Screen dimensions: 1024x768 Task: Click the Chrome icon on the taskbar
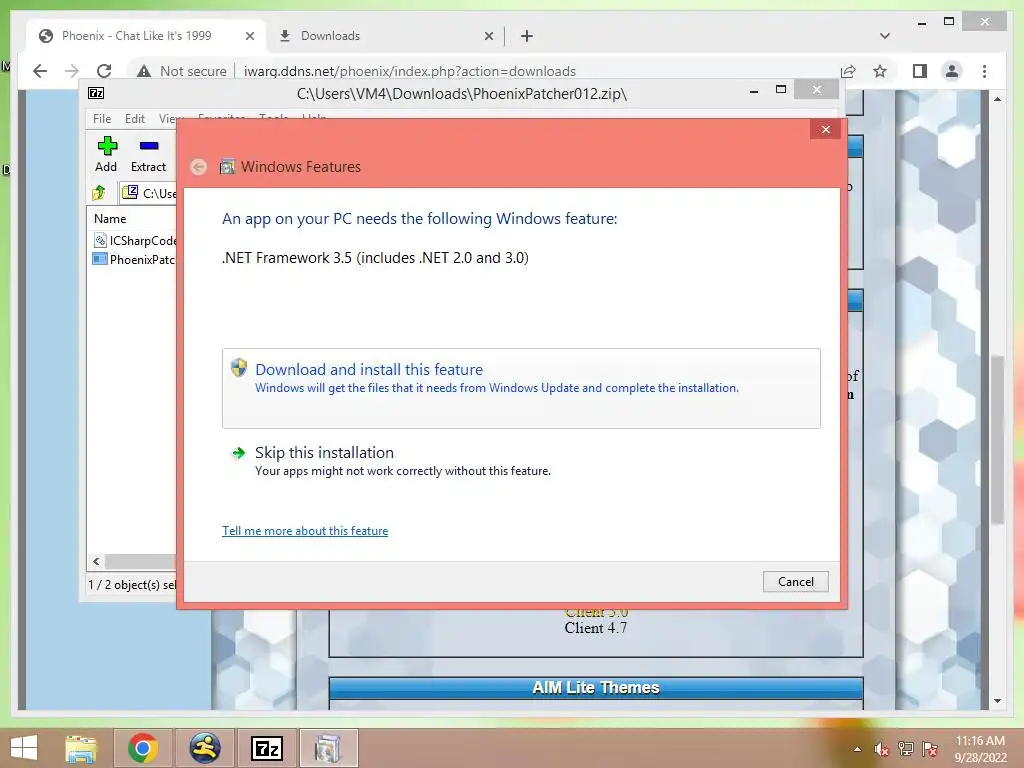coord(142,748)
